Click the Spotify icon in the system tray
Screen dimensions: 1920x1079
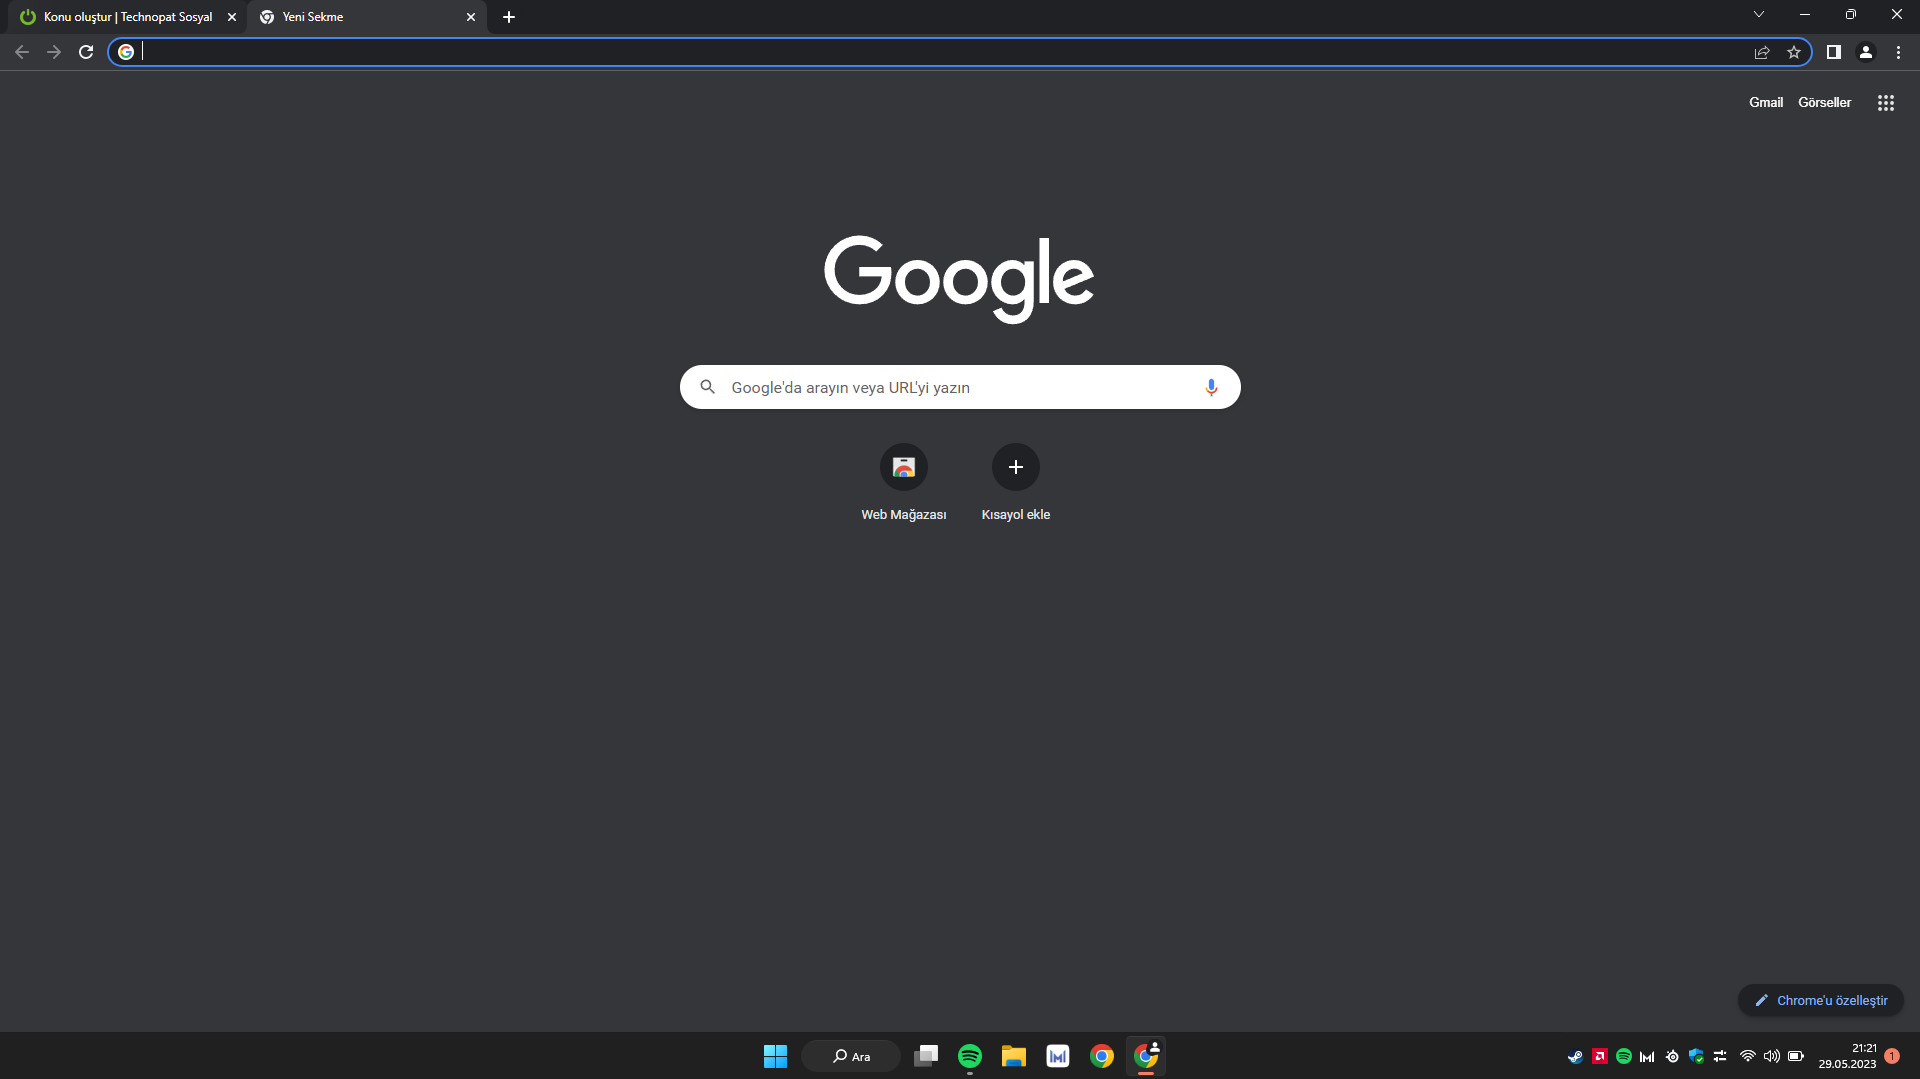(1624, 1056)
